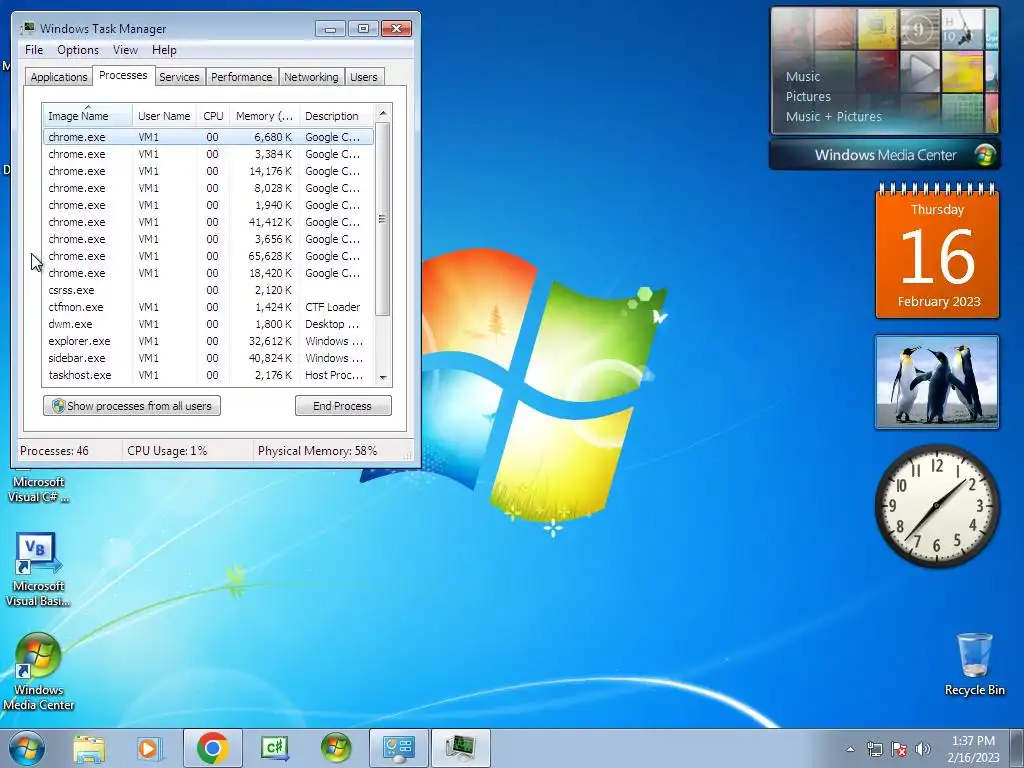
Task: Select Windows Media Center desktop shortcut
Action: tap(38, 671)
